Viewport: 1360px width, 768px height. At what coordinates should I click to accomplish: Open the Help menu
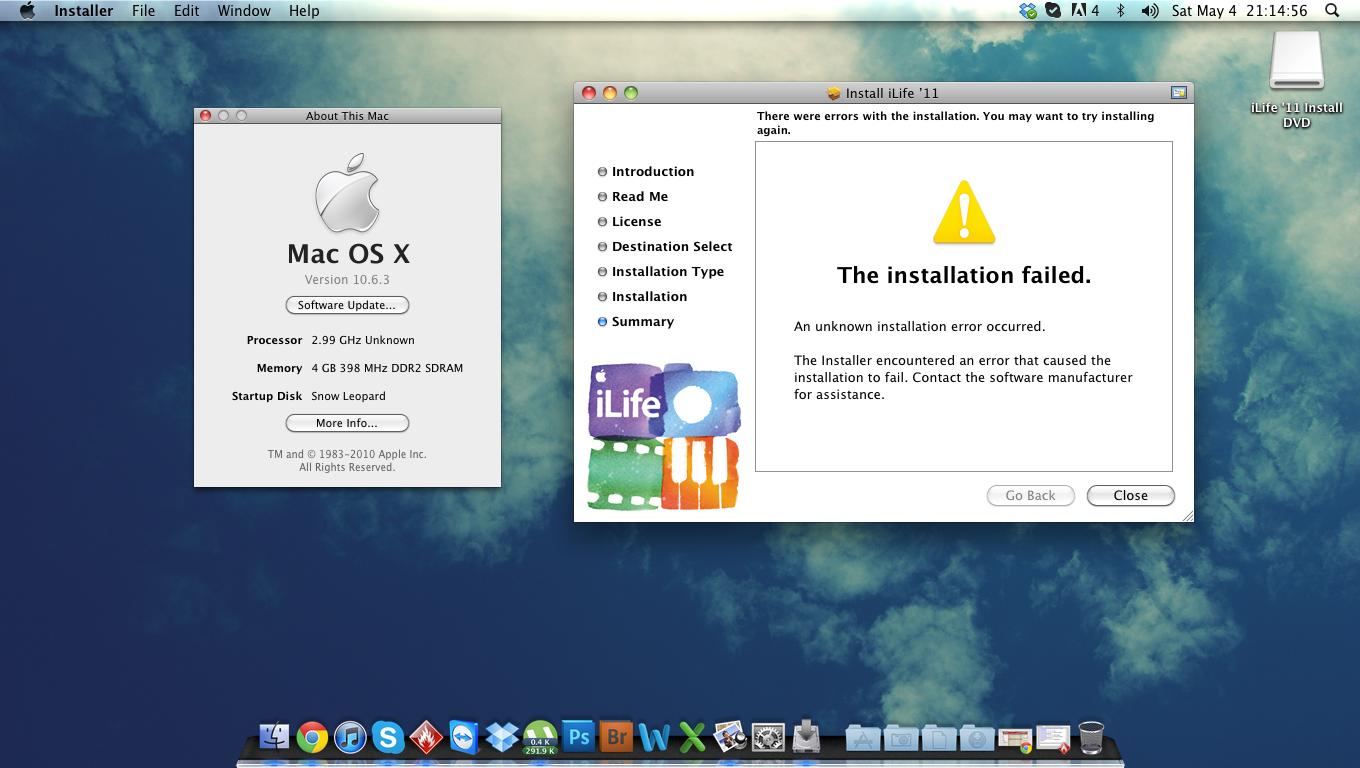[304, 11]
